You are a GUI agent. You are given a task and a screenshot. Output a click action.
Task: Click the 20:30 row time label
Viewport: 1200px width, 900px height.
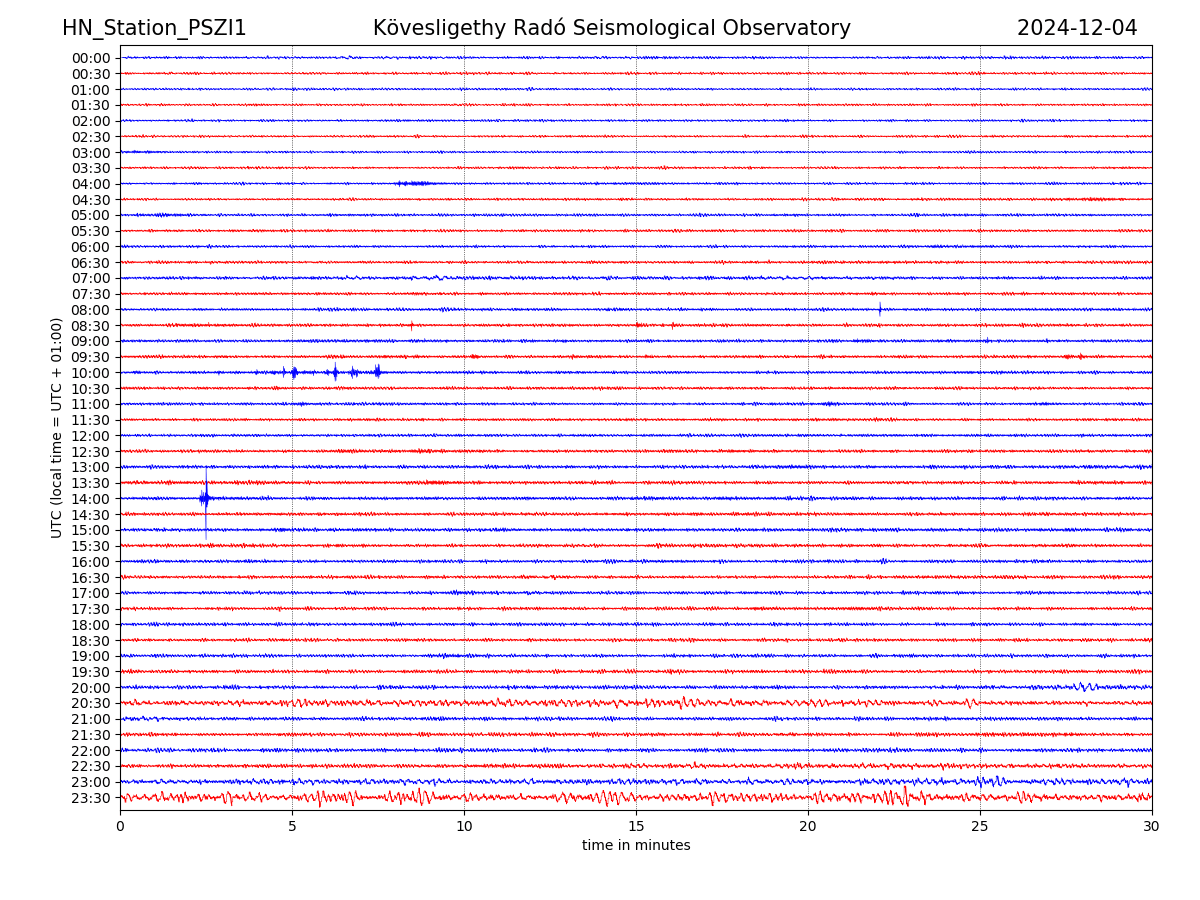point(91,704)
